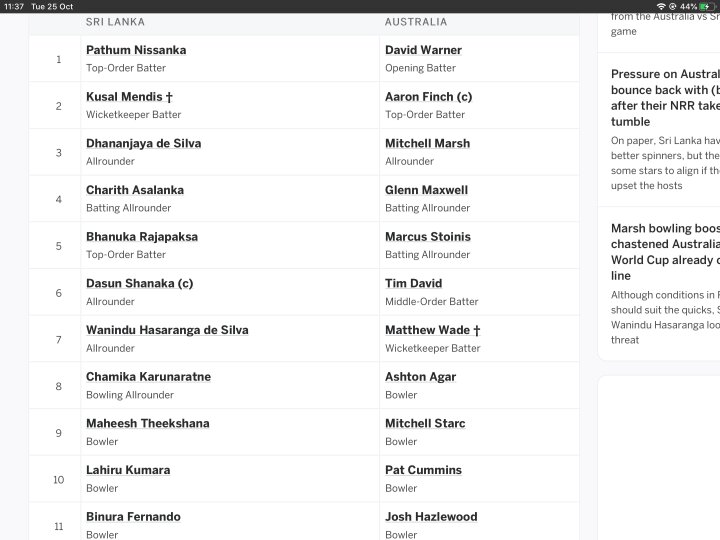Tap the Sri Lanka column header
The image size is (720, 540).
tap(115, 22)
